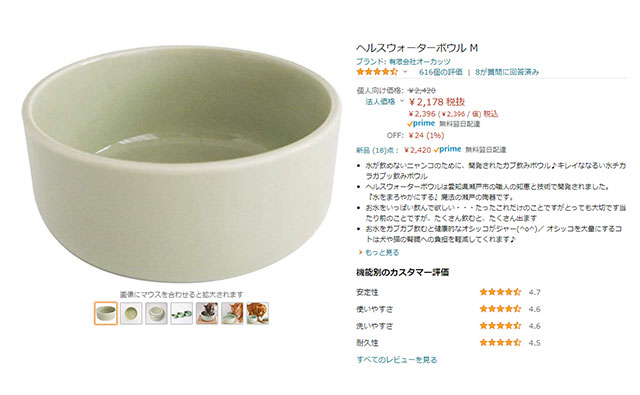Select the sixth orange cat thumbnail
This screenshot has width=640, height=395.
(232, 313)
